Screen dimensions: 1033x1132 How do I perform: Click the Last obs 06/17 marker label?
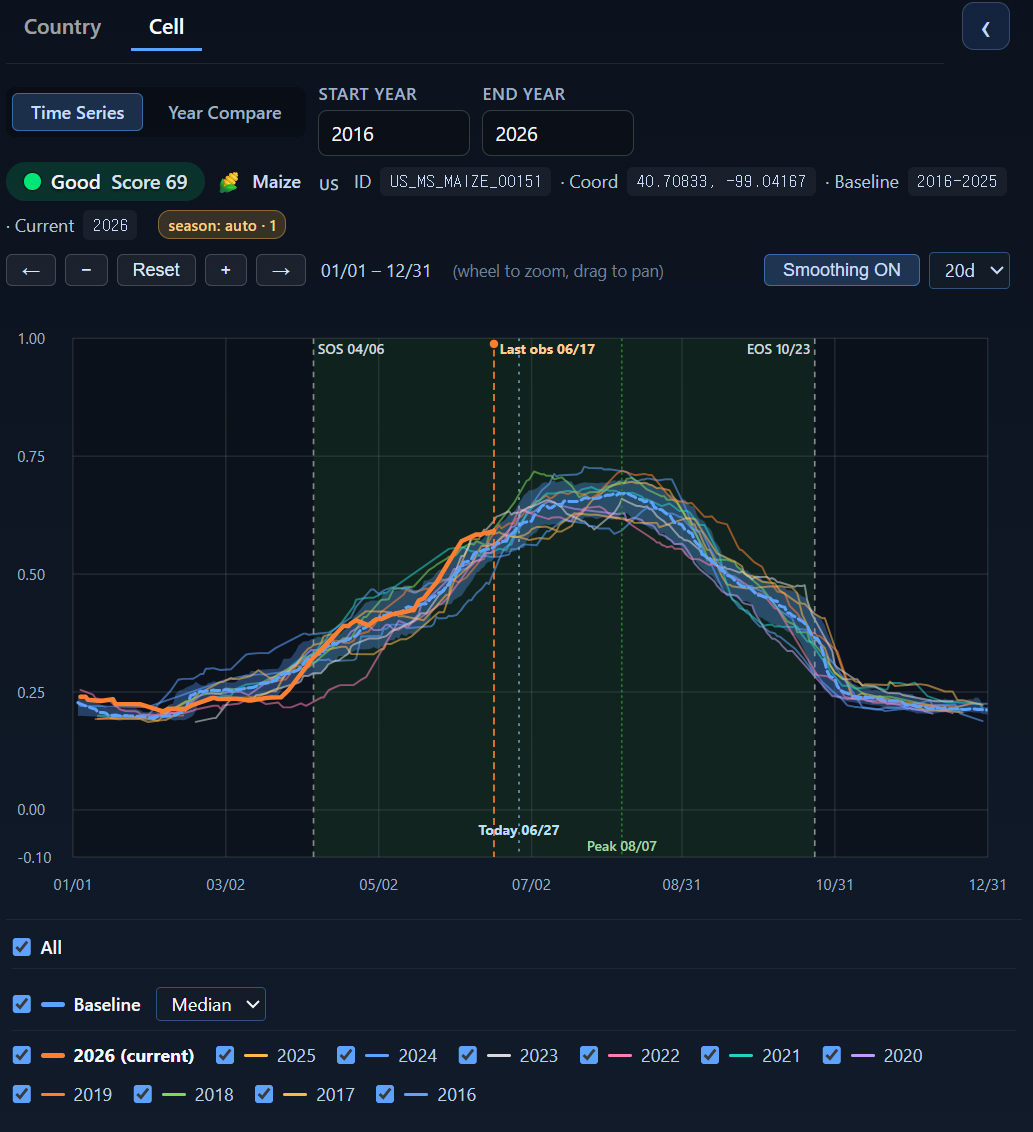547,349
